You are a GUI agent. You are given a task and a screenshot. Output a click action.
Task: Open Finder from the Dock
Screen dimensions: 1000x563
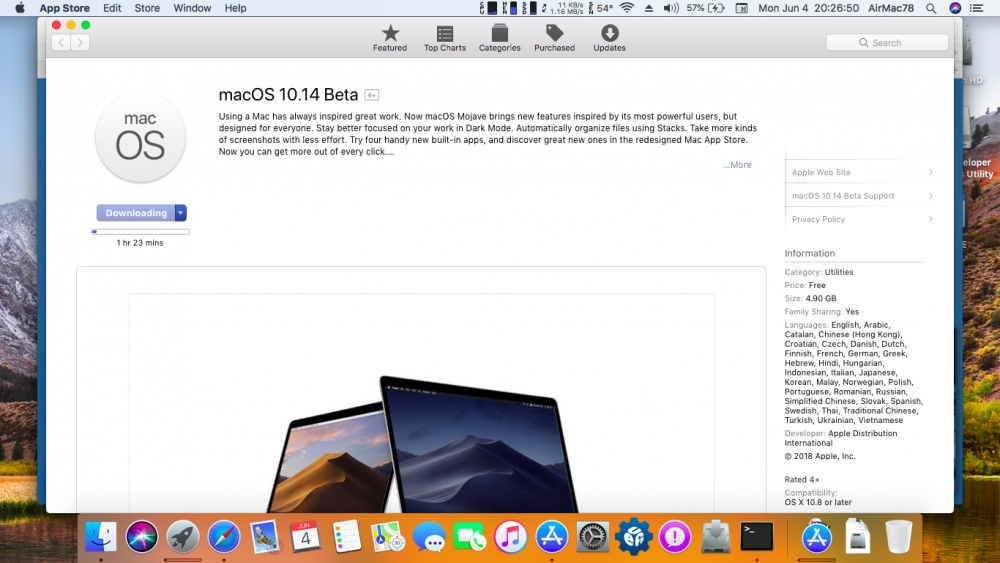tap(101, 536)
